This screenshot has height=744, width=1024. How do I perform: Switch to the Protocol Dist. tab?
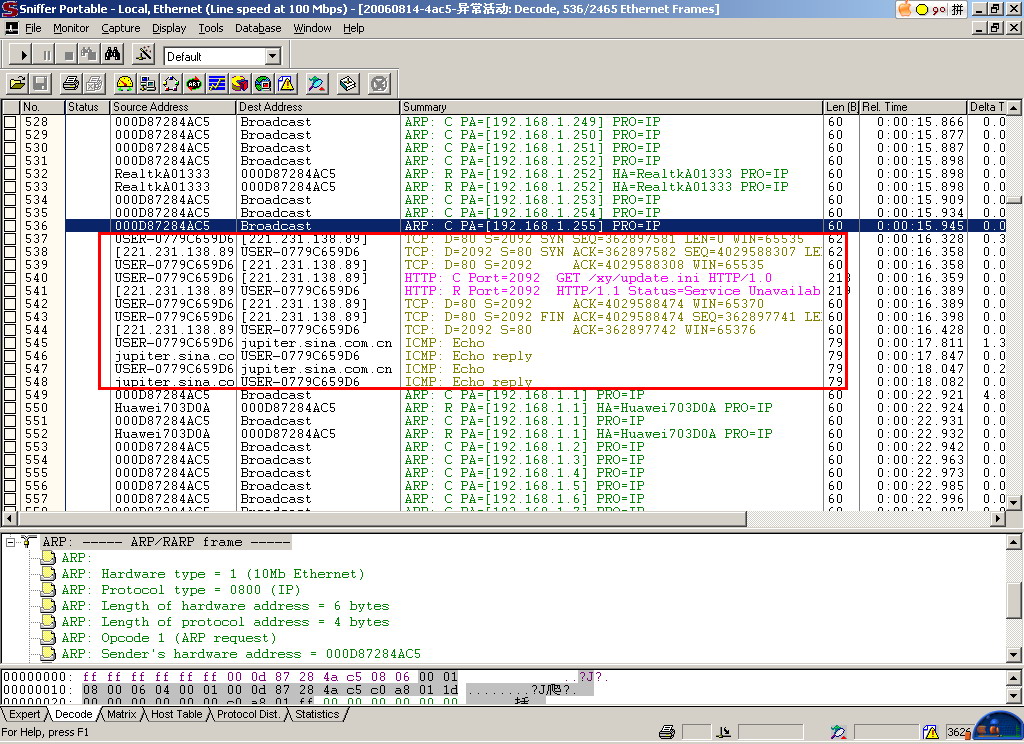[249, 714]
